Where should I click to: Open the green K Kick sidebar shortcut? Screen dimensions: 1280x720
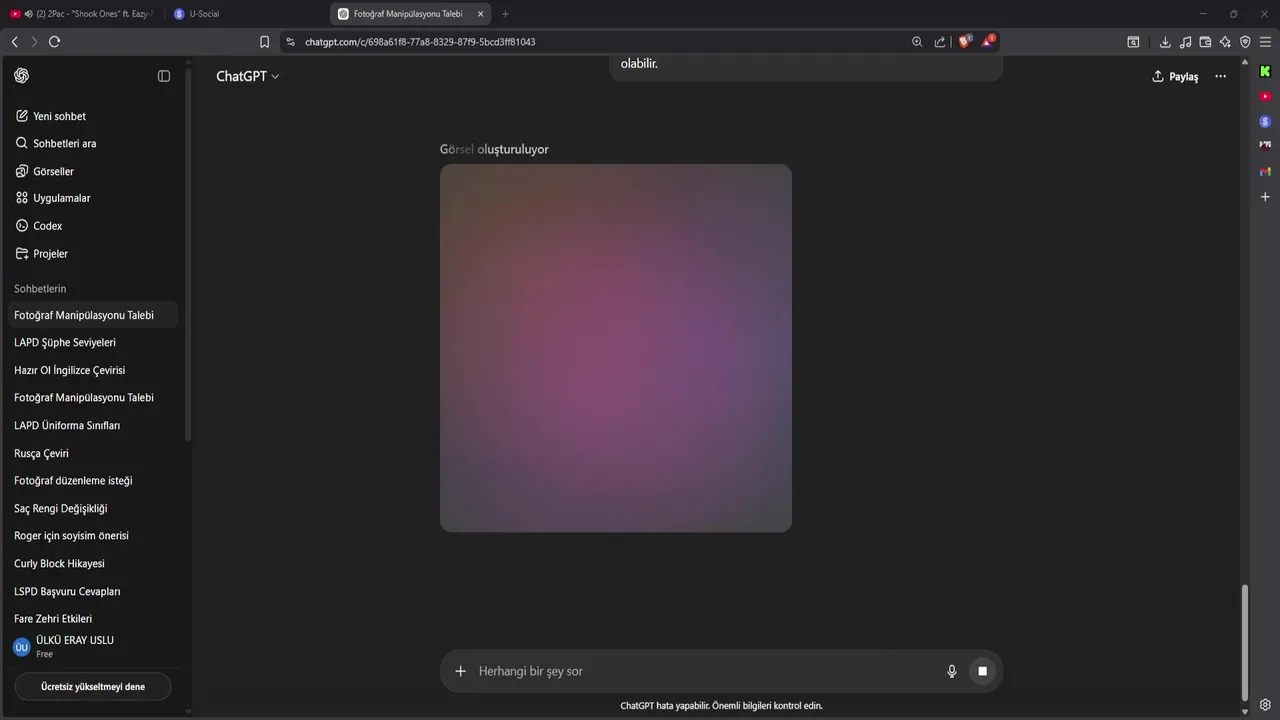pyautogui.click(x=1265, y=71)
